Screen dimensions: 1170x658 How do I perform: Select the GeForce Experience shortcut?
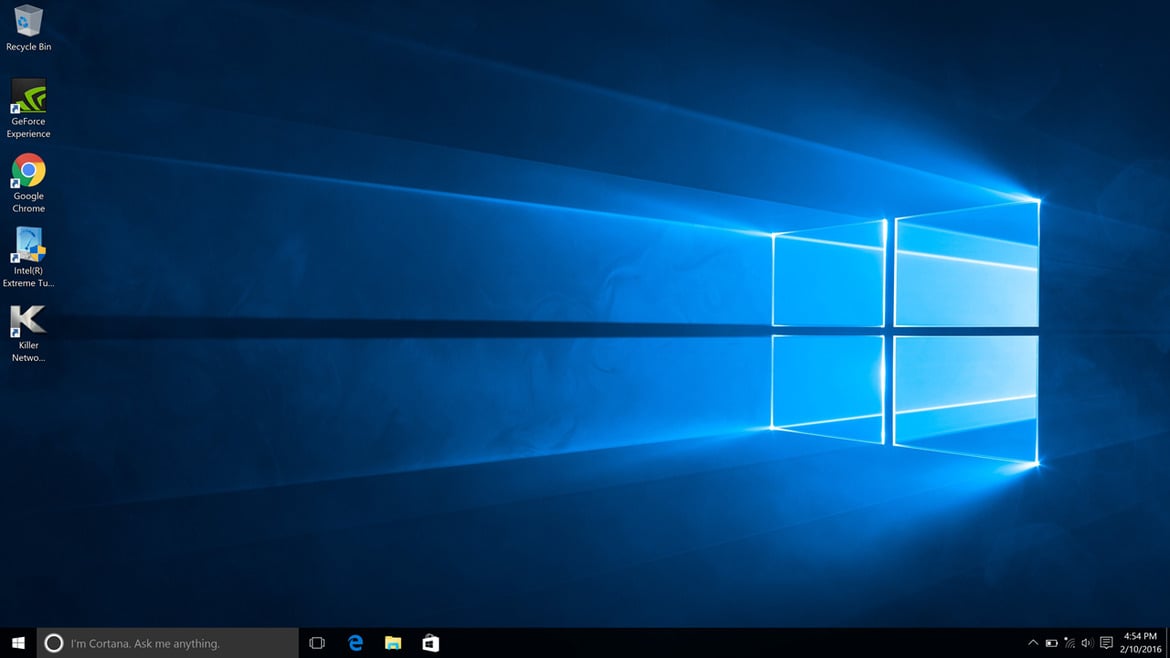pos(28,108)
